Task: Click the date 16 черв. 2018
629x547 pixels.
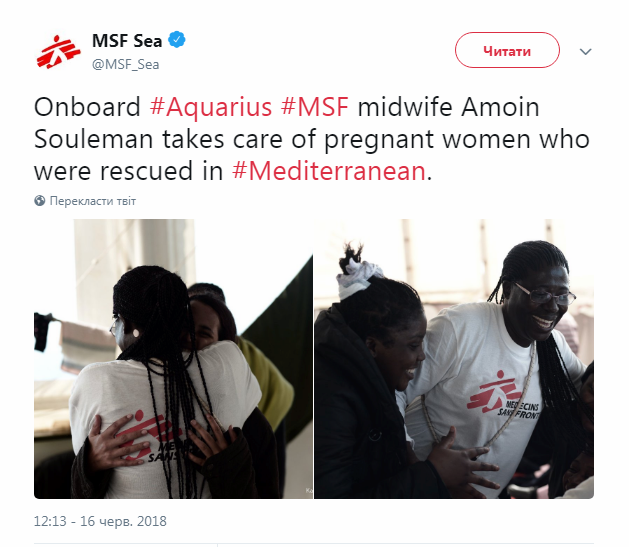Action: (x=124, y=521)
